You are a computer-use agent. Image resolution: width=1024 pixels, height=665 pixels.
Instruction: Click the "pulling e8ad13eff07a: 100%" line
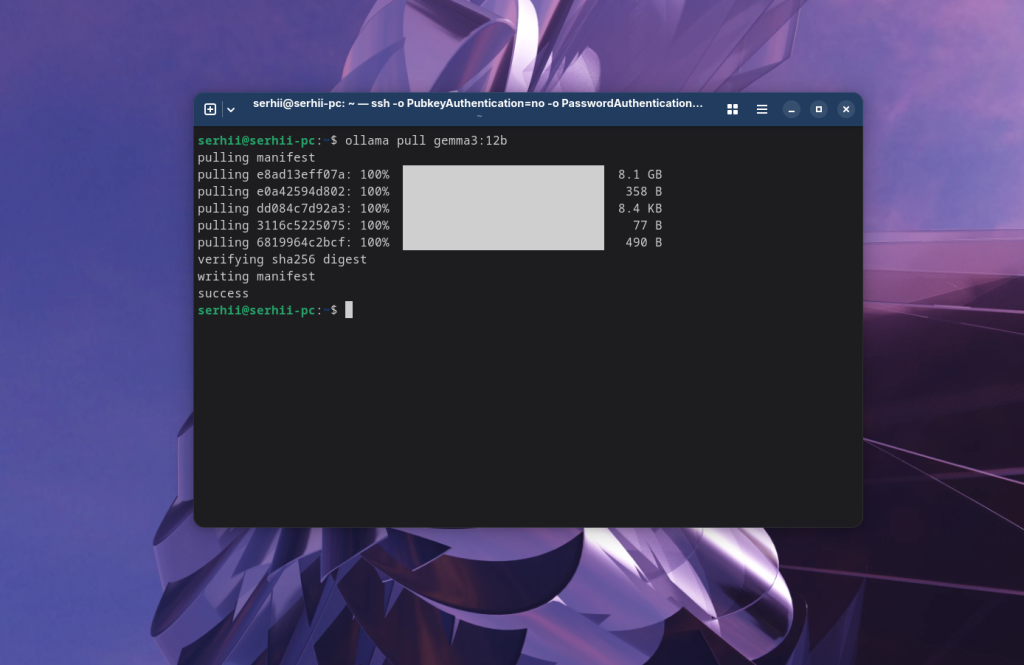pos(293,174)
